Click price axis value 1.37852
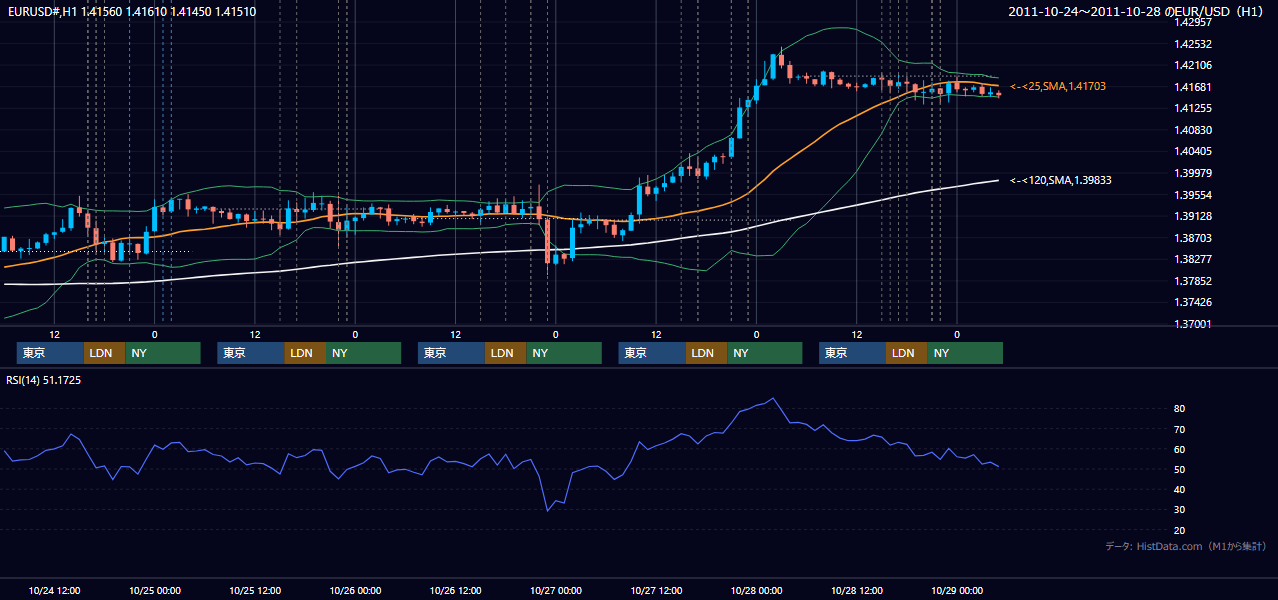This screenshot has width=1278, height=600. (1193, 281)
